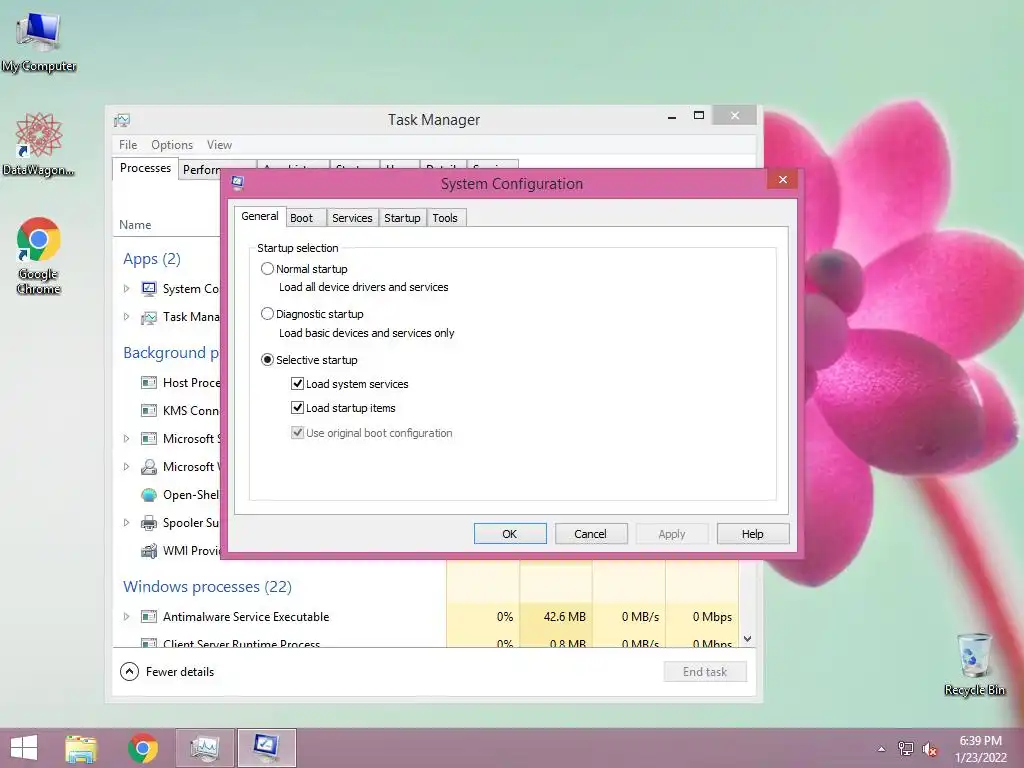Open Task Manager File menu
The width and height of the screenshot is (1024, 768).
click(x=128, y=145)
